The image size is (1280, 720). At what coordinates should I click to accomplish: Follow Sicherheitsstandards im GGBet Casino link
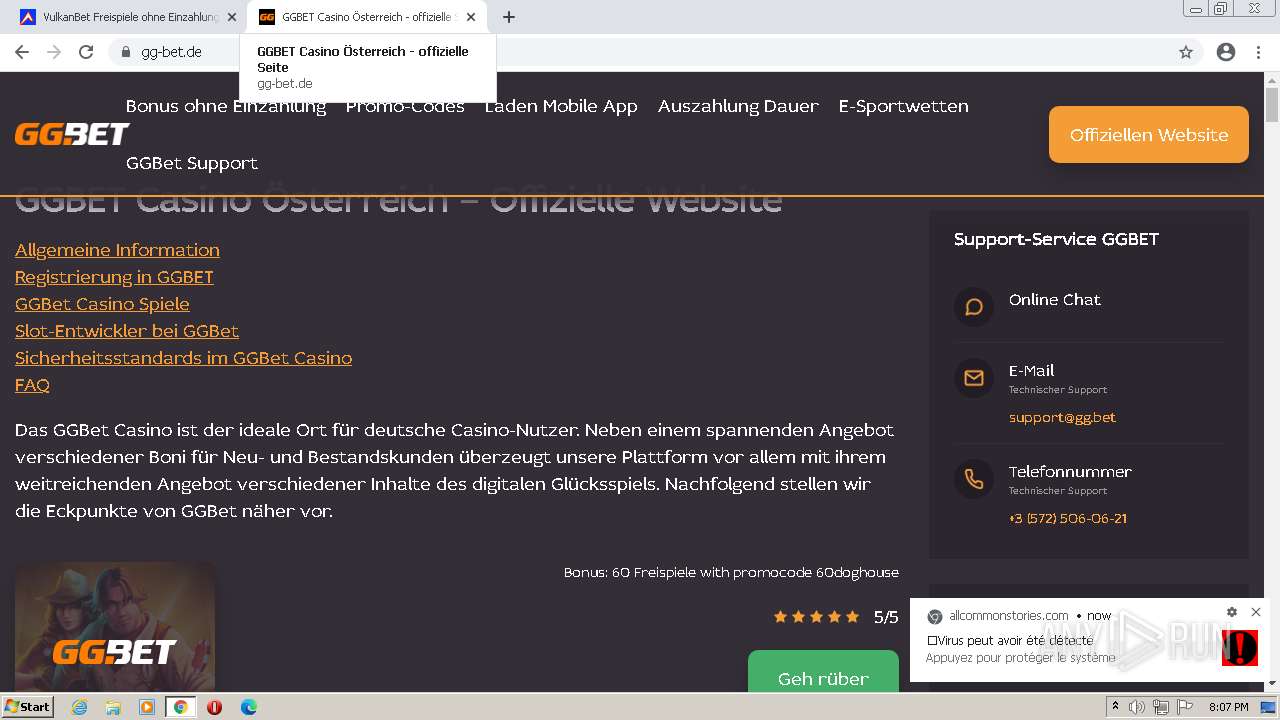(183, 358)
